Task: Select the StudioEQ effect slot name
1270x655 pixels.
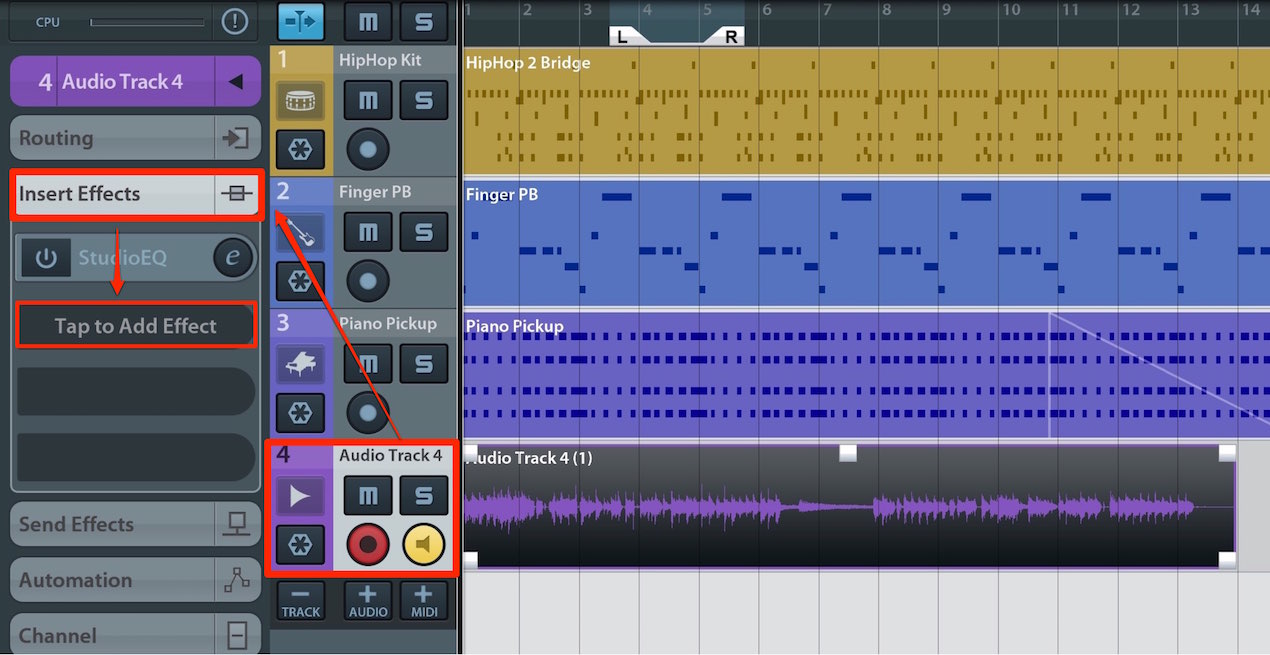Action: point(123,258)
